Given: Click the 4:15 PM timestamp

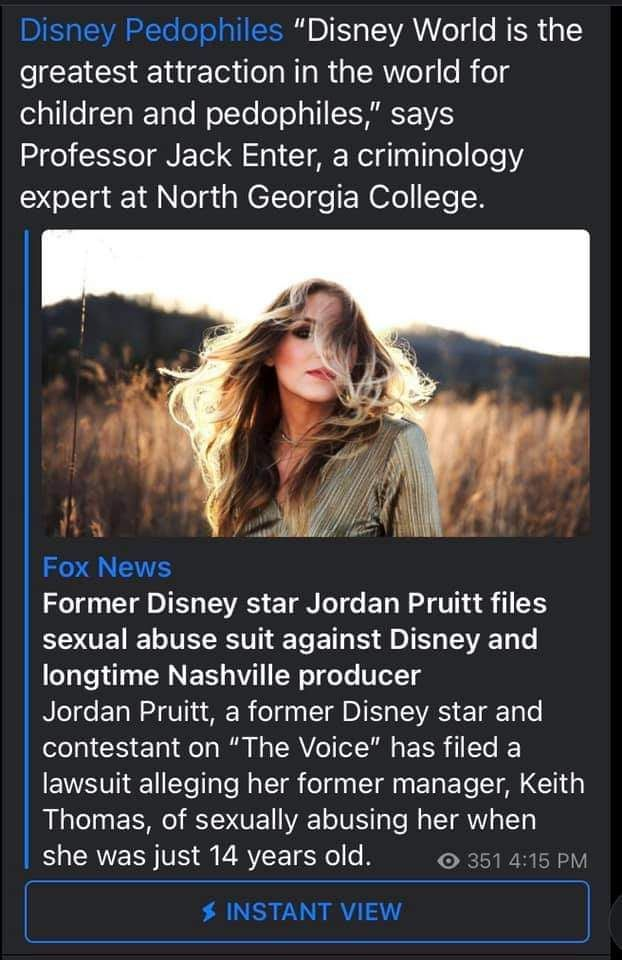Looking at the screenshot, I should tap(546, 860).
